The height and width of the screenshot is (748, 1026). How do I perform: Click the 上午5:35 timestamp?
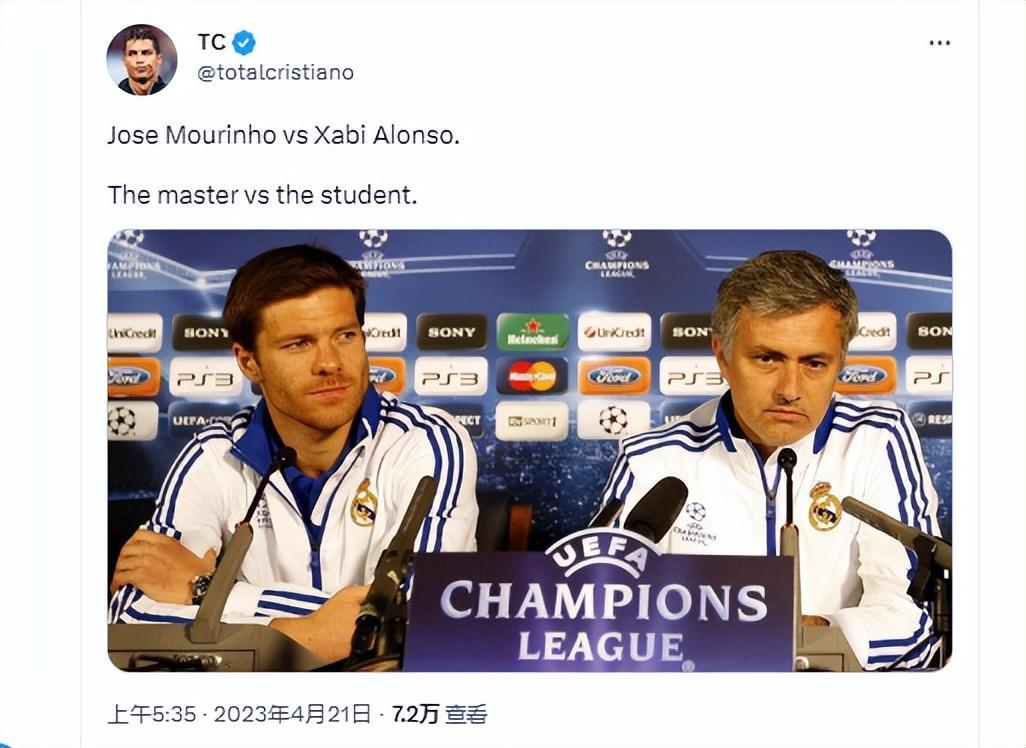point(152,714)
